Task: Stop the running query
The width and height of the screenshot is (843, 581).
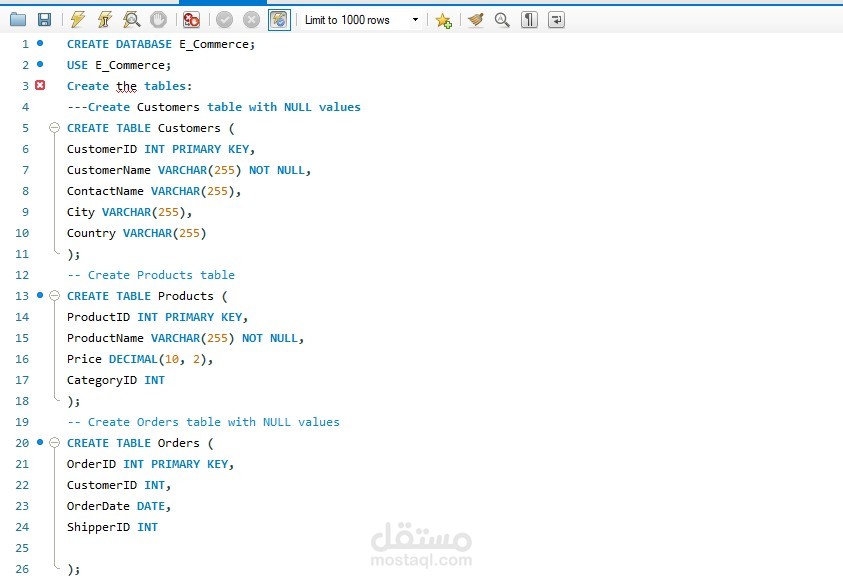Action: 157,19
